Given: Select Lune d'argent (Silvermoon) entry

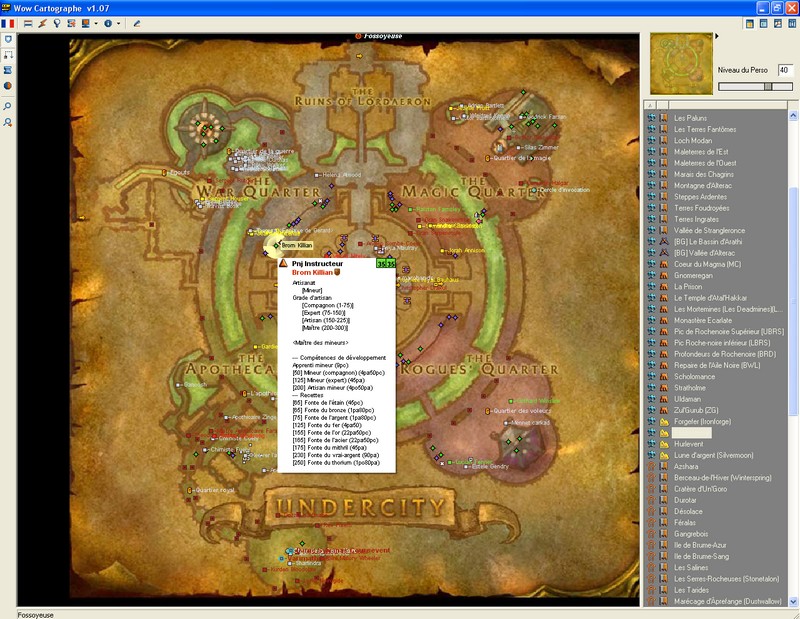Looking at the screenshot, I should click(713, 455).
